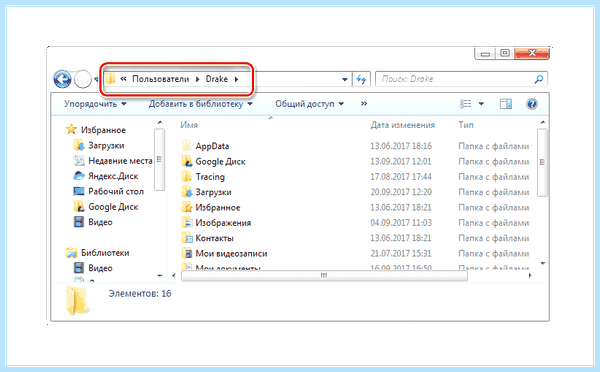Click the Google Диск folder icon in list

point(187,161)
